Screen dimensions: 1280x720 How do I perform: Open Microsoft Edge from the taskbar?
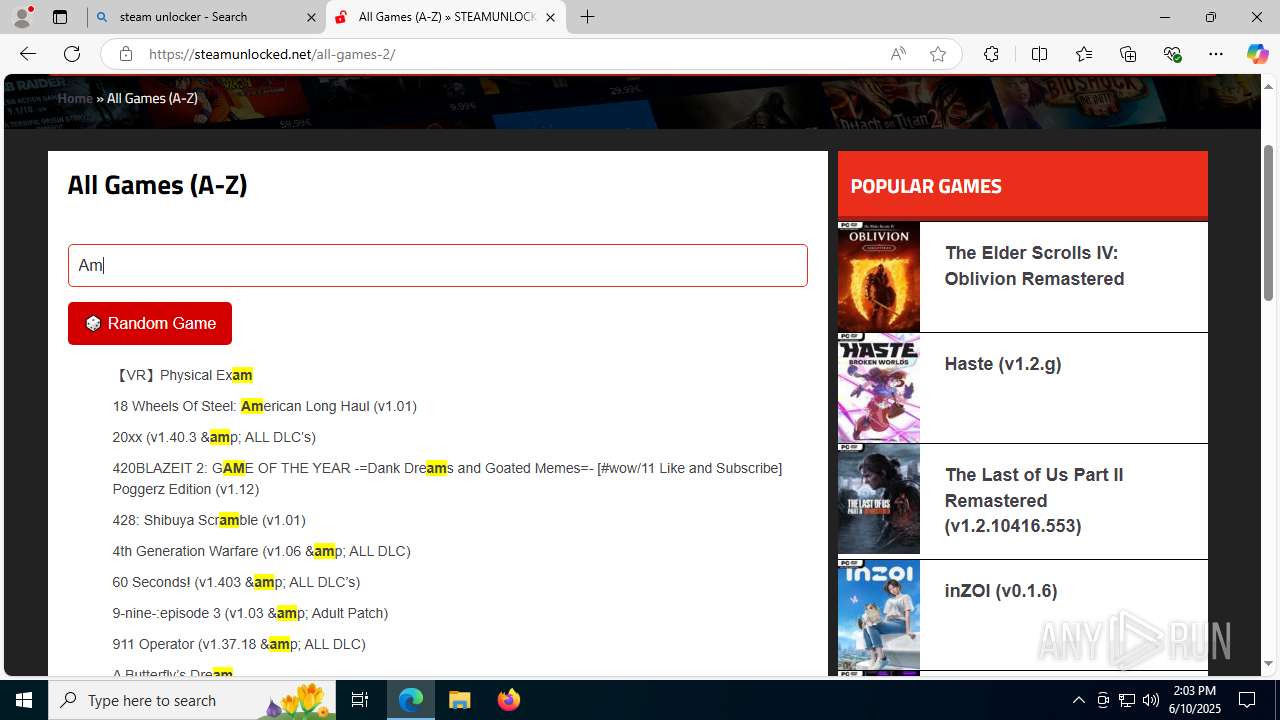[x=411, y=700]
